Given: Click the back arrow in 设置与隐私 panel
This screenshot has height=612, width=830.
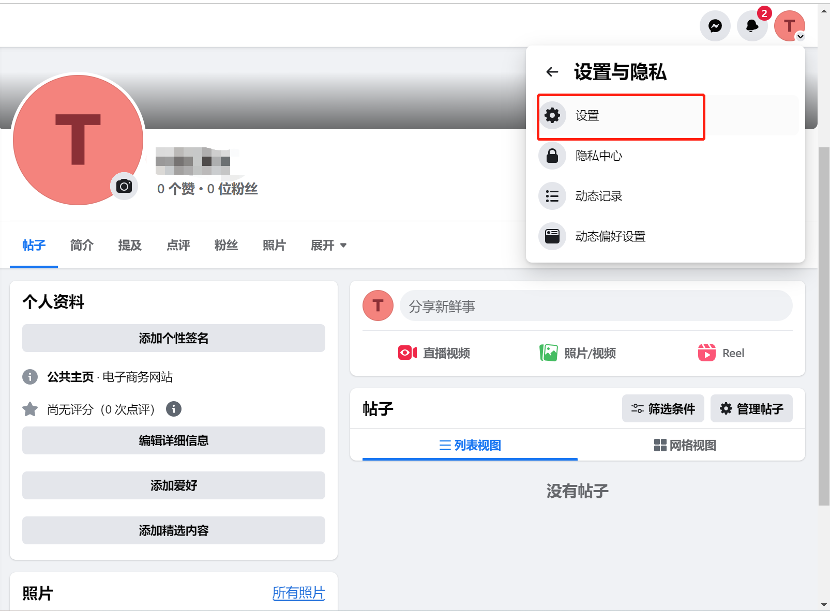Looking at the screenshot, I should (x=551, y=71).
